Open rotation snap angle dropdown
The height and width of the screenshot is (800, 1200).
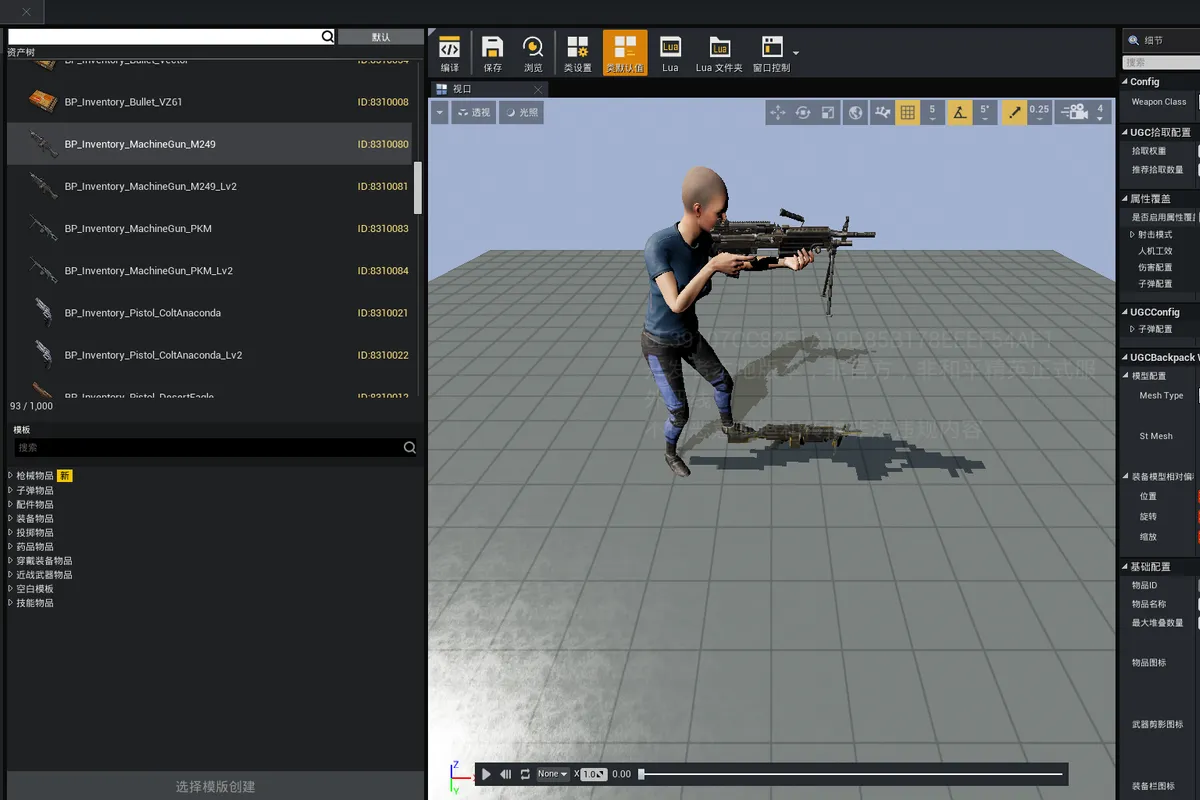(985, 112)
